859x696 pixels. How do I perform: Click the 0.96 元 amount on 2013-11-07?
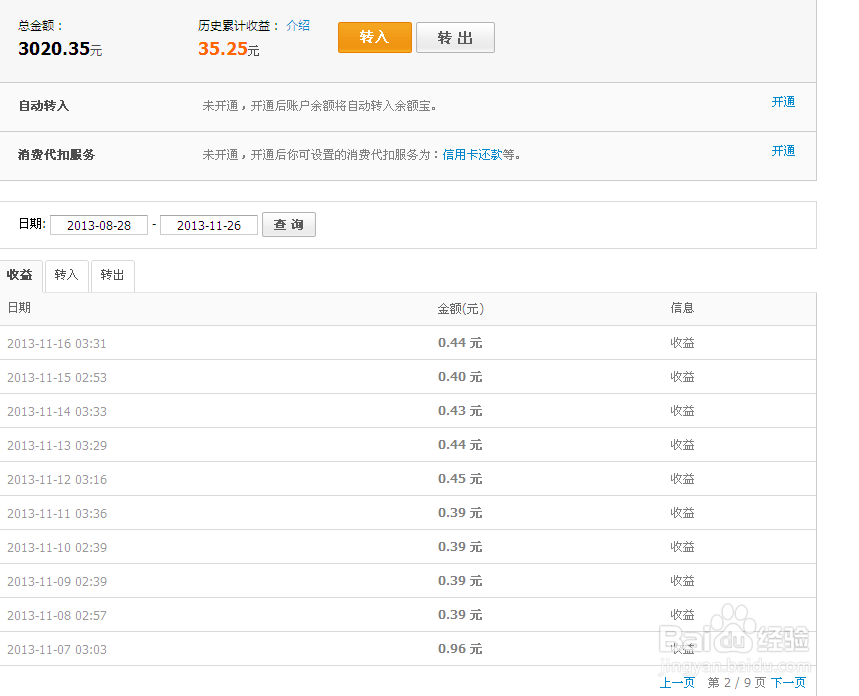tap(460, 648)
